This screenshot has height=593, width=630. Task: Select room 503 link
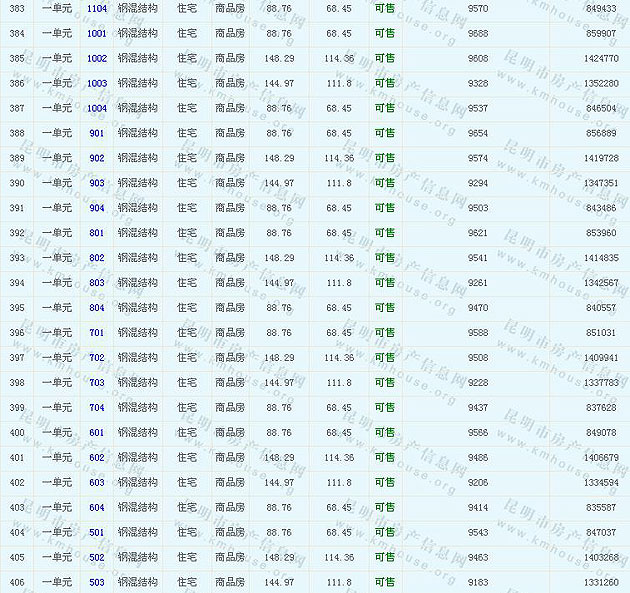pos(97,583)
